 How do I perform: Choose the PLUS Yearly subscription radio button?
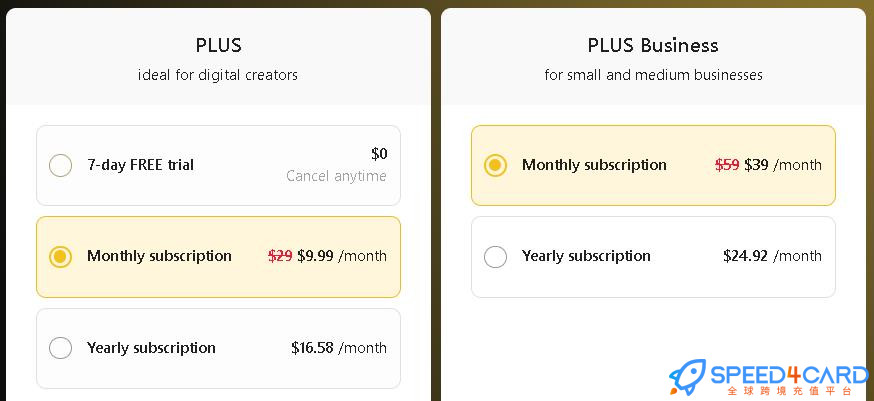pyautogui.click(x=60, y=348)
